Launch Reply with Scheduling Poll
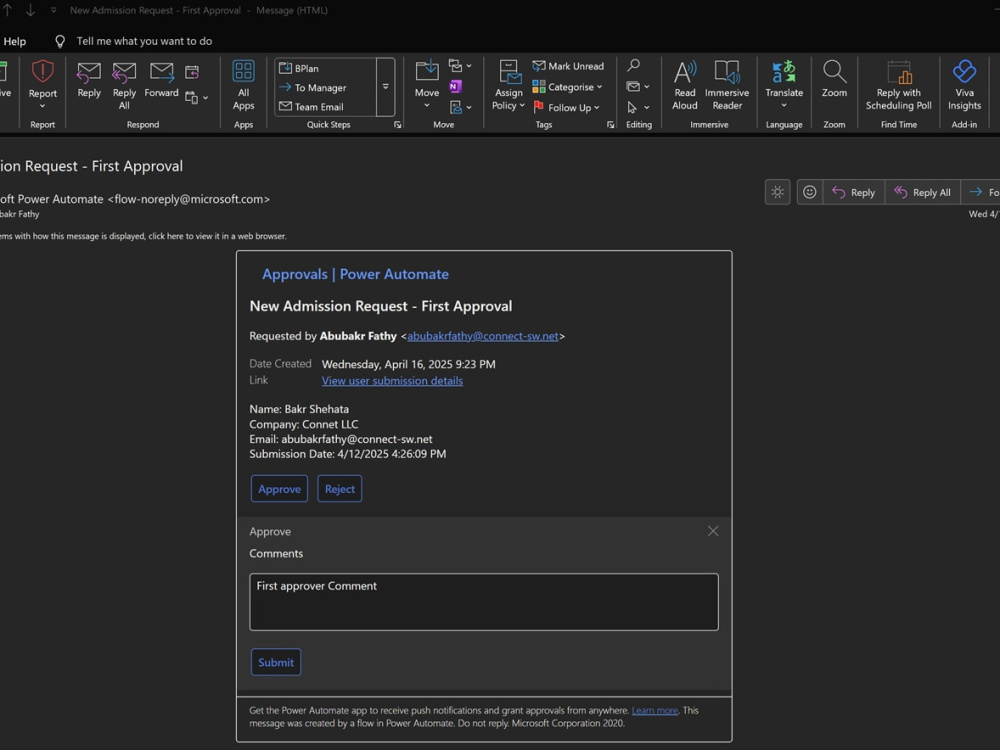The height and width of the screenshot is (750, 1000). pos(898,85)
